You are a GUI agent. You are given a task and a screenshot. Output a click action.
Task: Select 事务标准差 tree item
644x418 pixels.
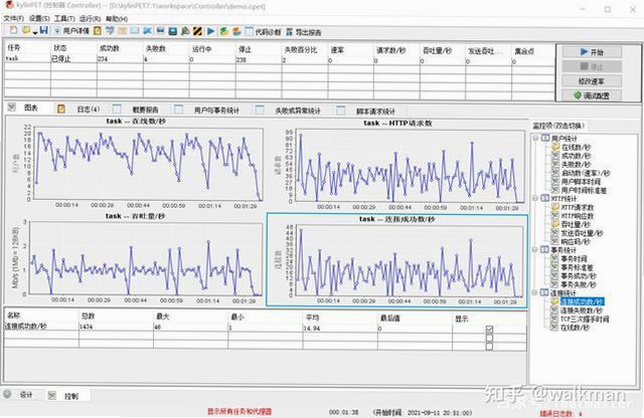tap(577, 268)
